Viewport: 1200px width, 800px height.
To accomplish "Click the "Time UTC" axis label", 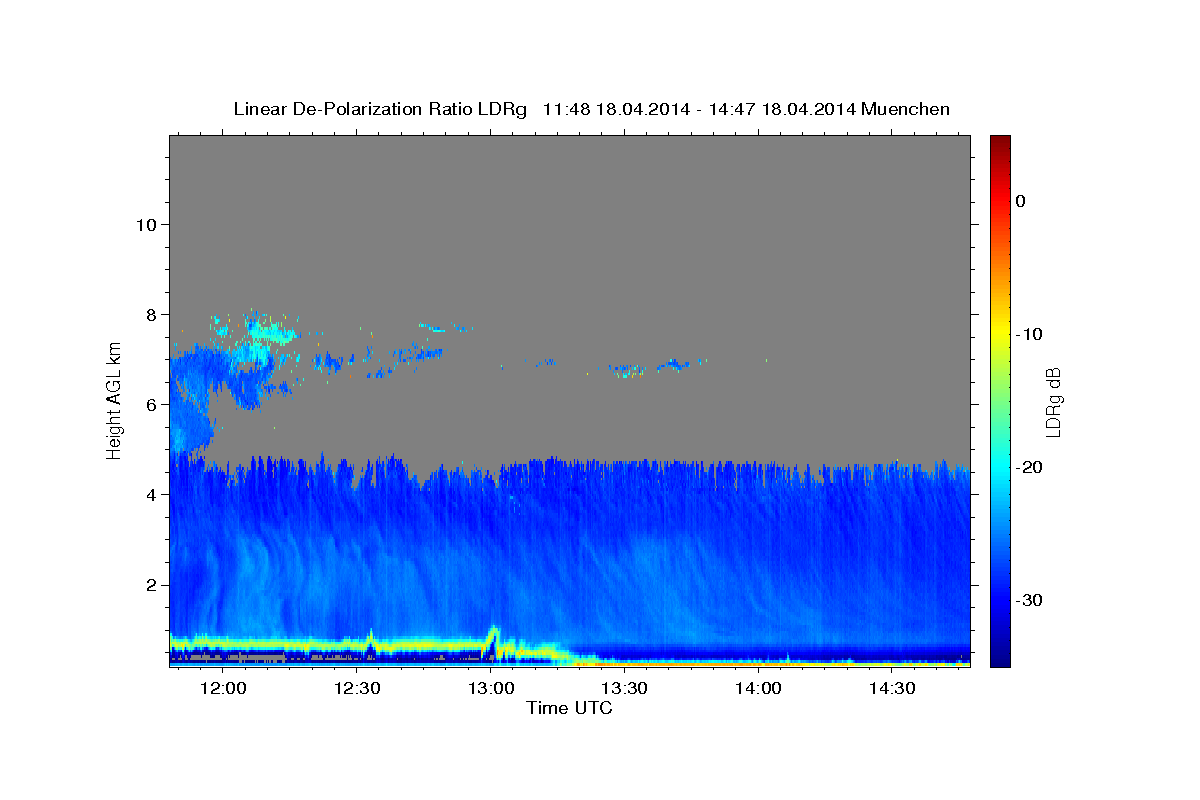I will pos(569,708).
